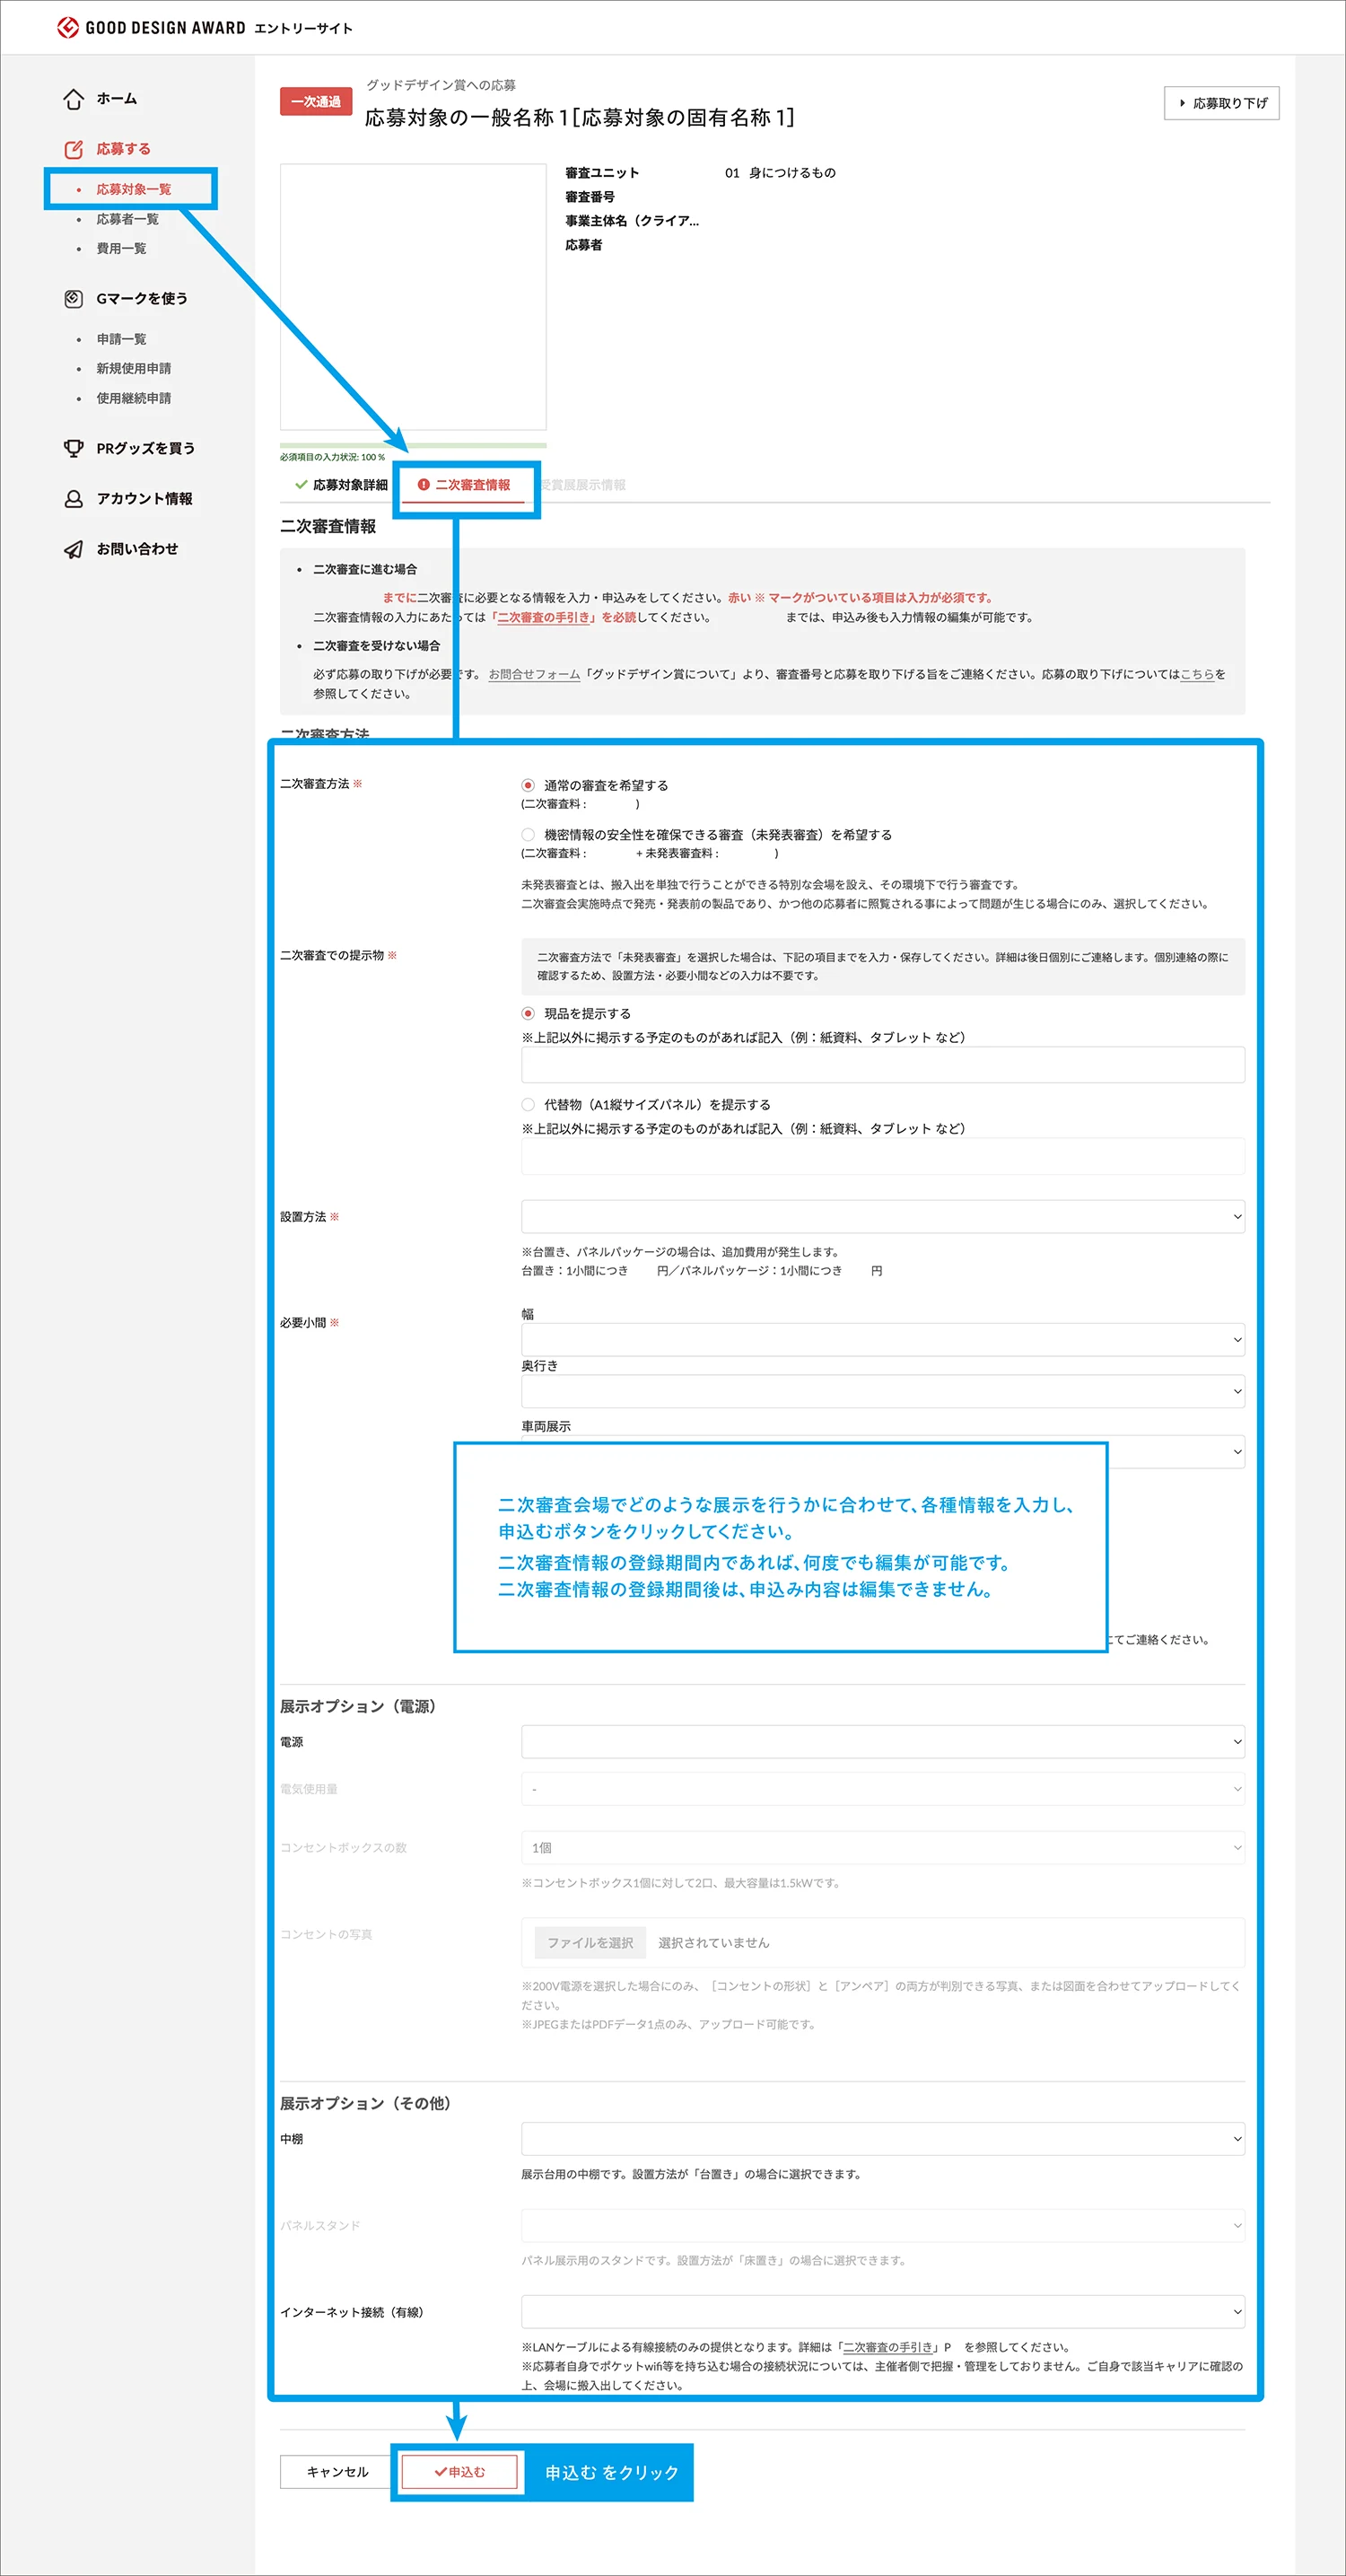
Task: Open the 電源 dropdown
Action: pos(882,1741)
